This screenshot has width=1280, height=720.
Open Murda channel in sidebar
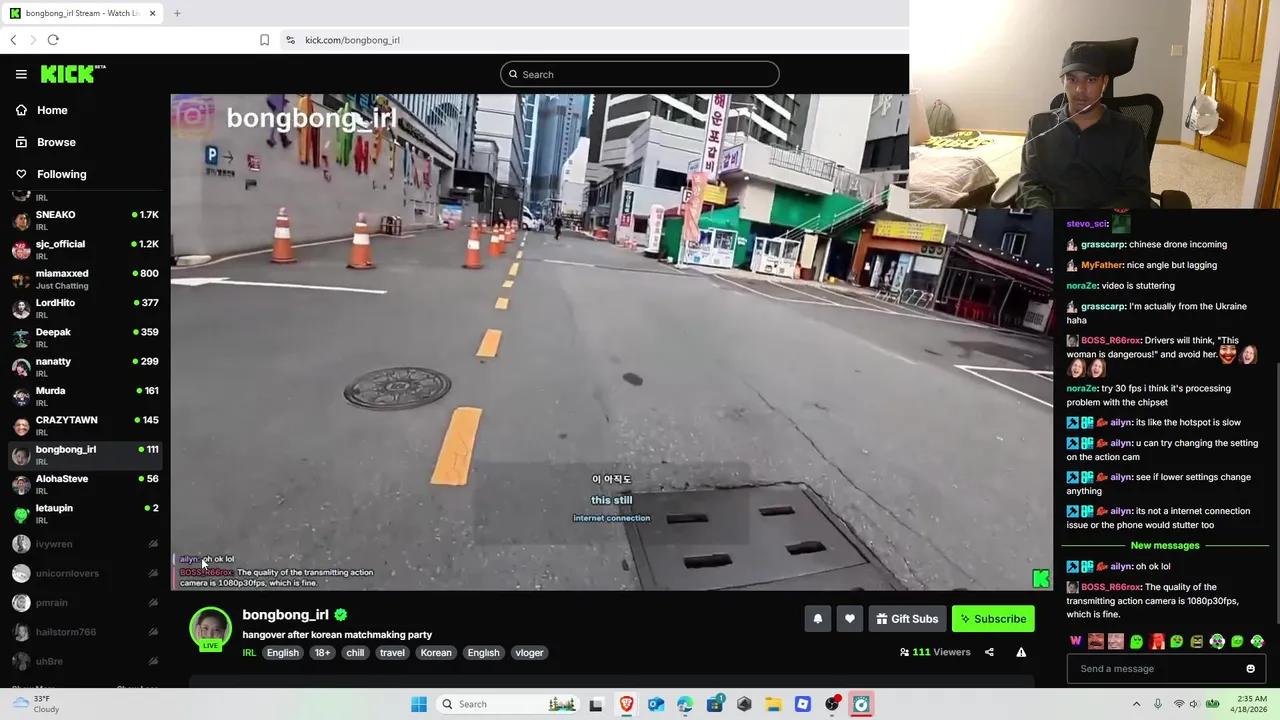pyautogui.click(x=85, y=396)
